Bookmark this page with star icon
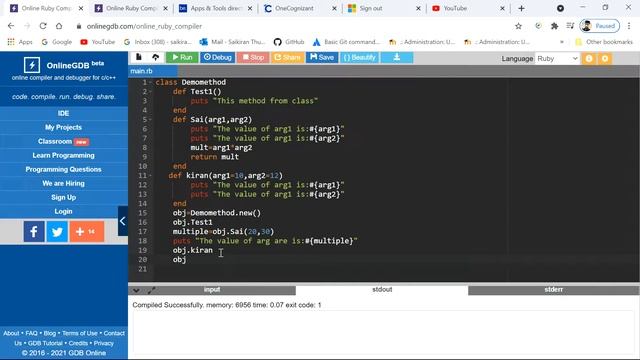640x360 pixels. click(518, 26)
